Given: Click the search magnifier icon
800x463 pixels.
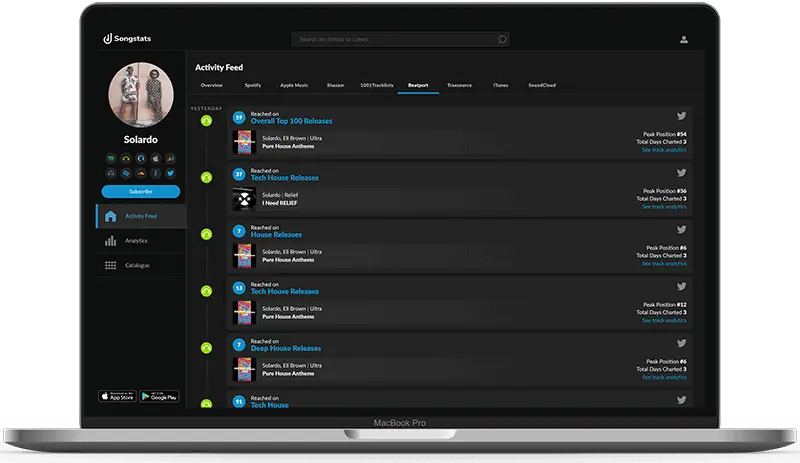Looking at the screenshot, I should click(x=502, y=39).
